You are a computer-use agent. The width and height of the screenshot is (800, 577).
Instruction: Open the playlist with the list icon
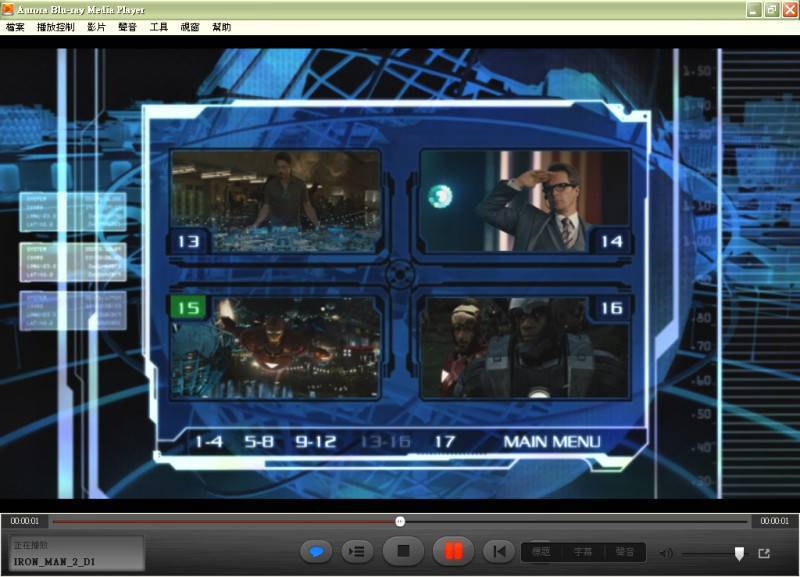coord(357,551)
